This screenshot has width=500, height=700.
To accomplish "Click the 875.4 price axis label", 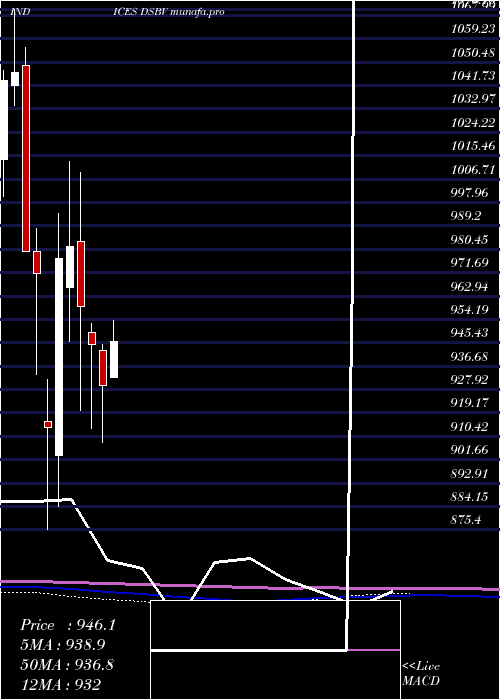I will tap(467, 520).
